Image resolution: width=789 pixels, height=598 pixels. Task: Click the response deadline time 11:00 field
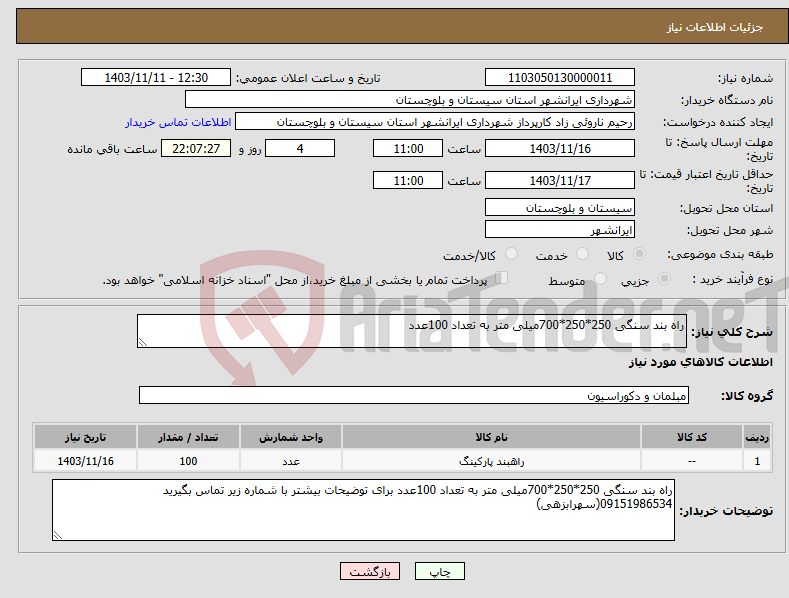tap(408, 148)
